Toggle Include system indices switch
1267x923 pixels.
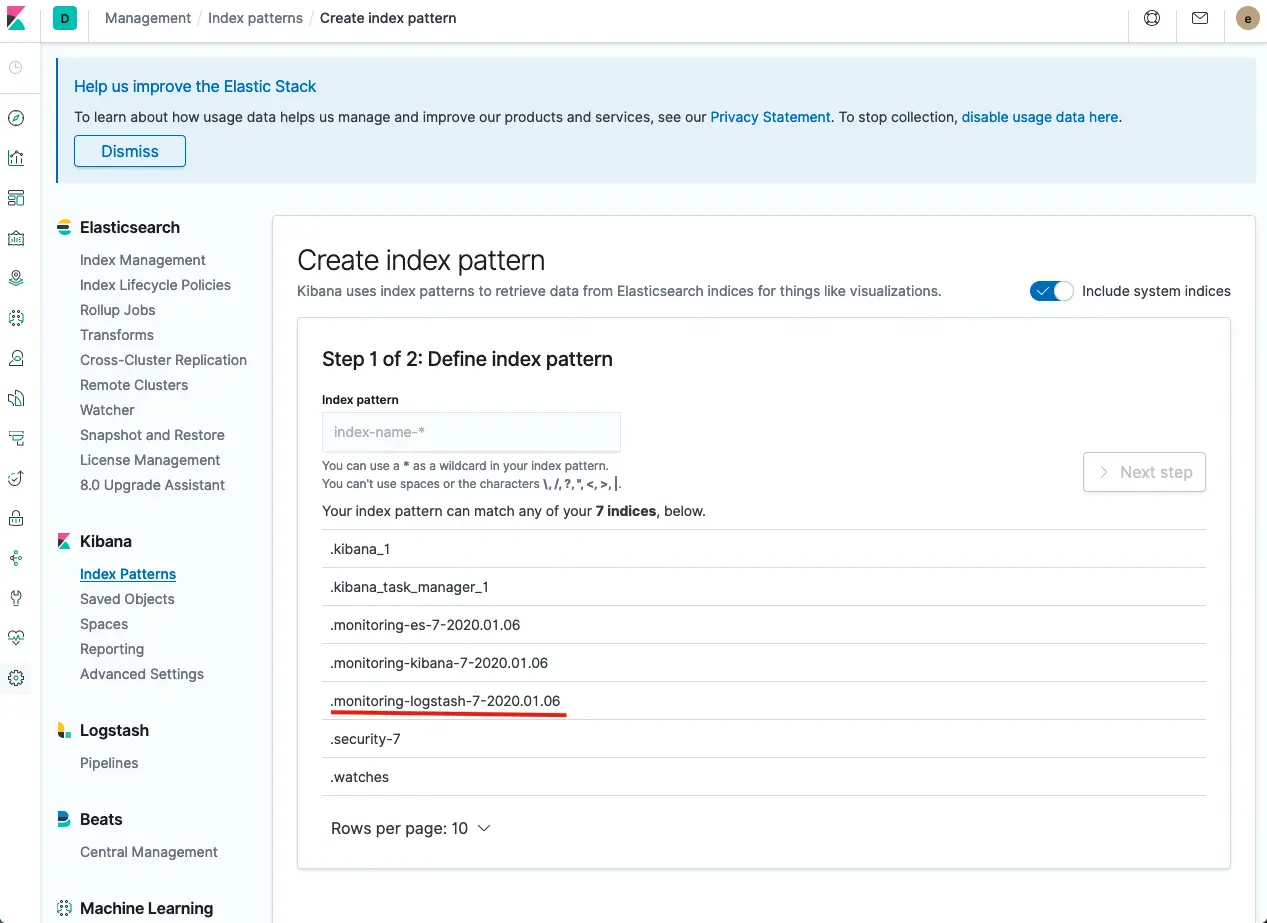(1051, 291)
